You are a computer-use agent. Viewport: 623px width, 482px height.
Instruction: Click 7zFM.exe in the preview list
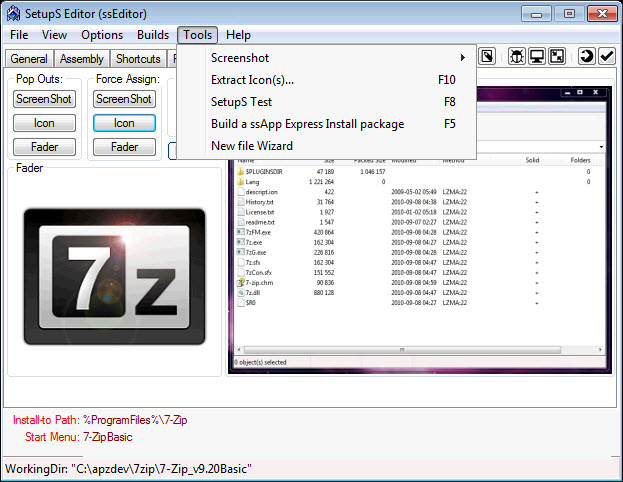click(258, 232)
